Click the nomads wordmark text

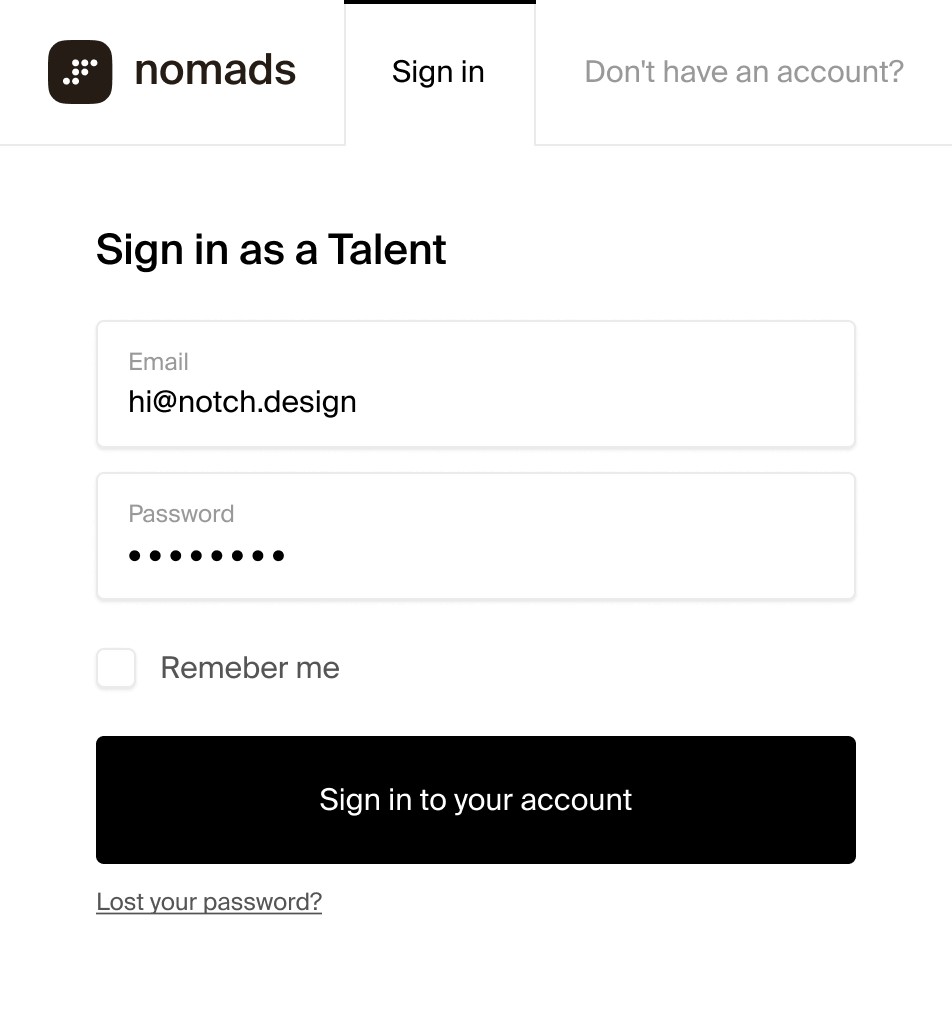click(x=215, y=70)
